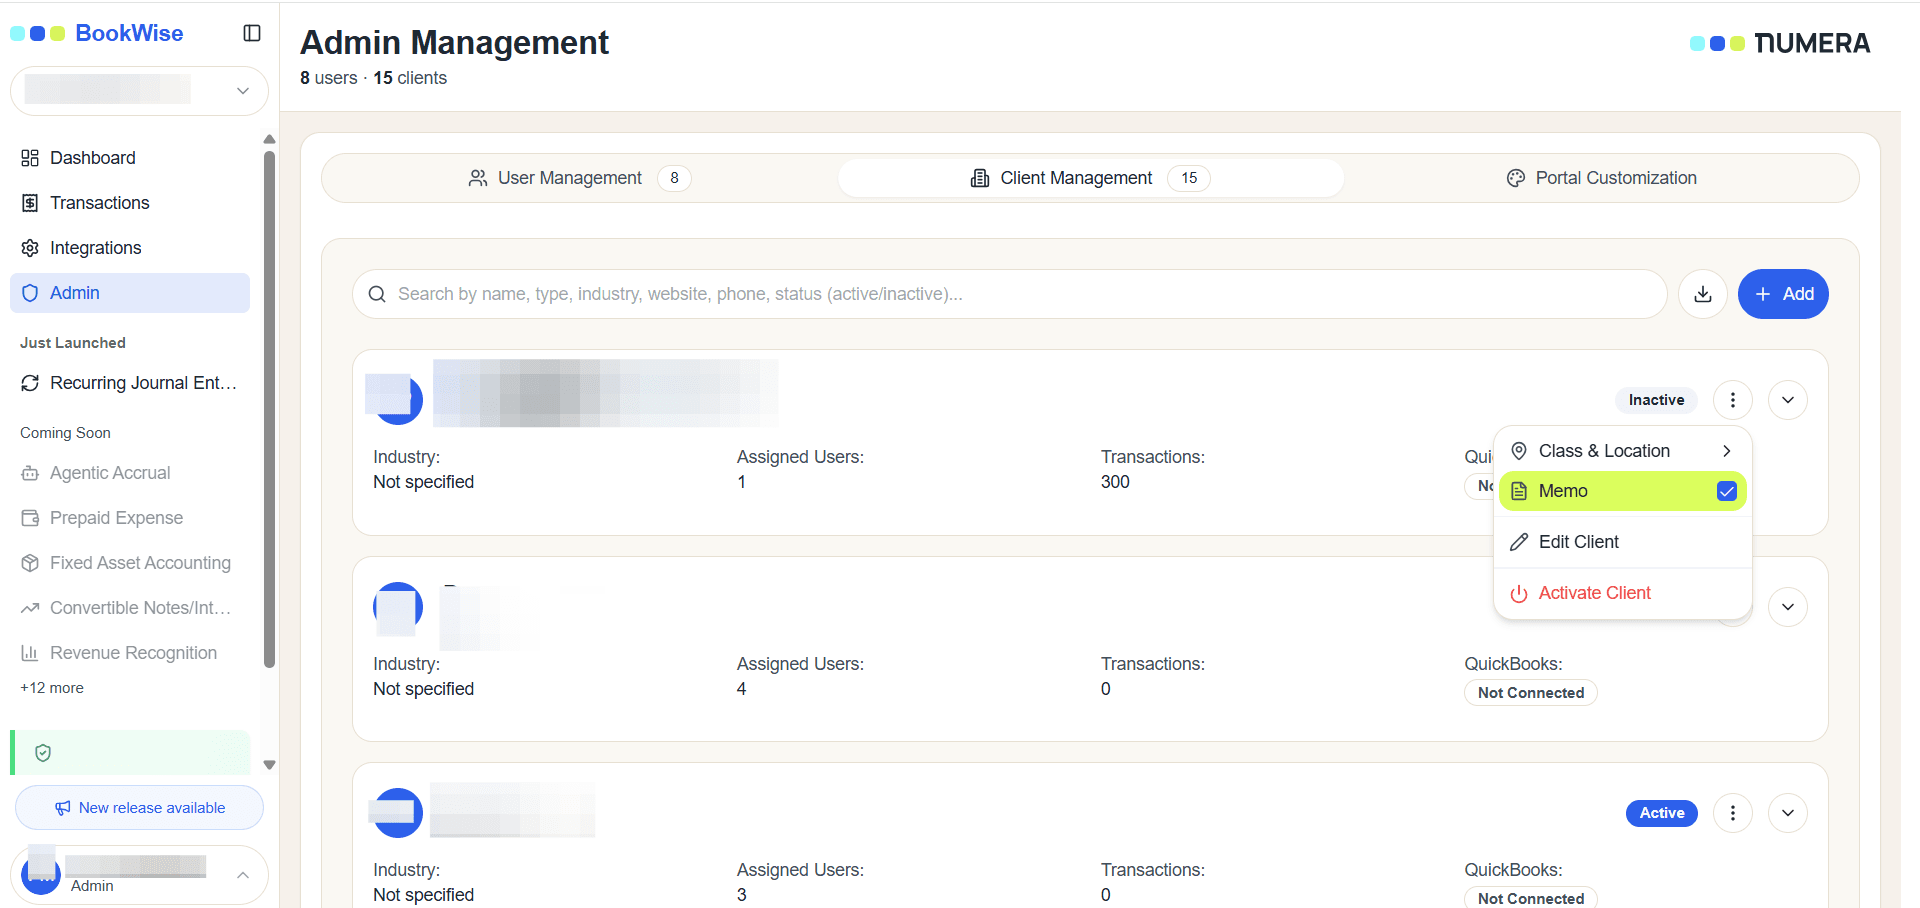Switch to the User Management tab
The width and height of the screenshot is (1920, 908).
(580, 178)
